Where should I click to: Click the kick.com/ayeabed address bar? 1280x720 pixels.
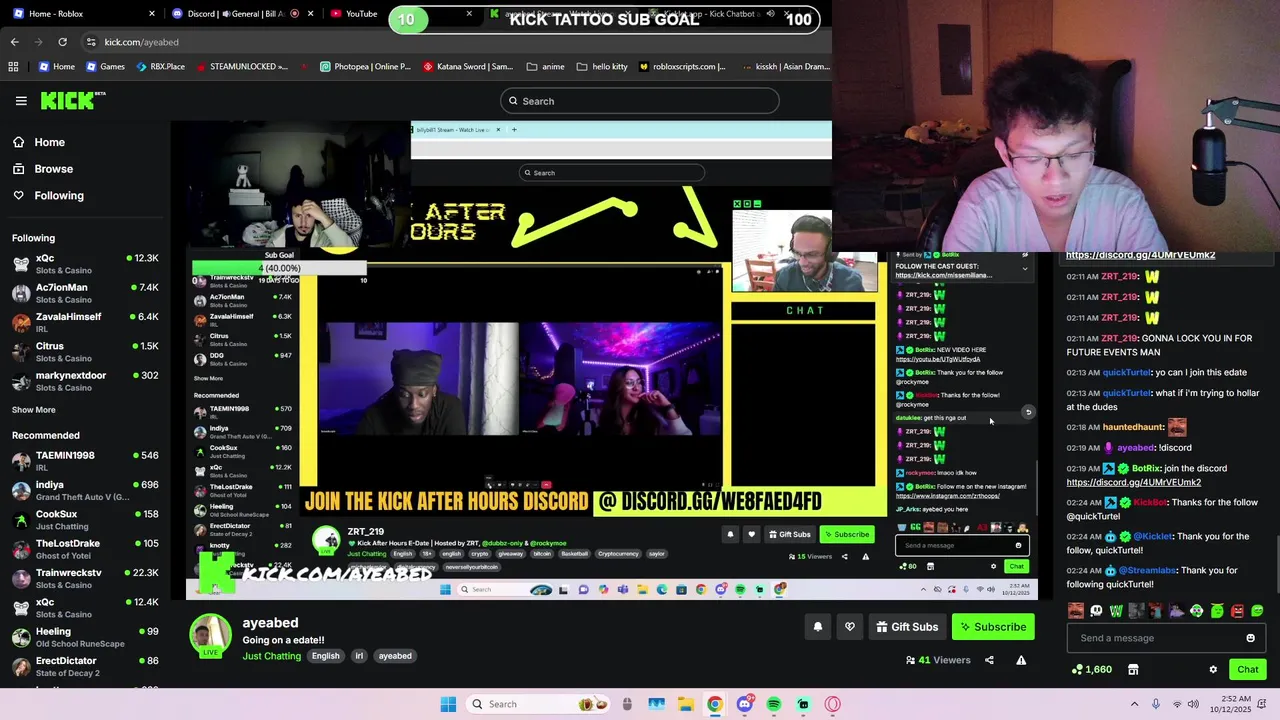141,42
